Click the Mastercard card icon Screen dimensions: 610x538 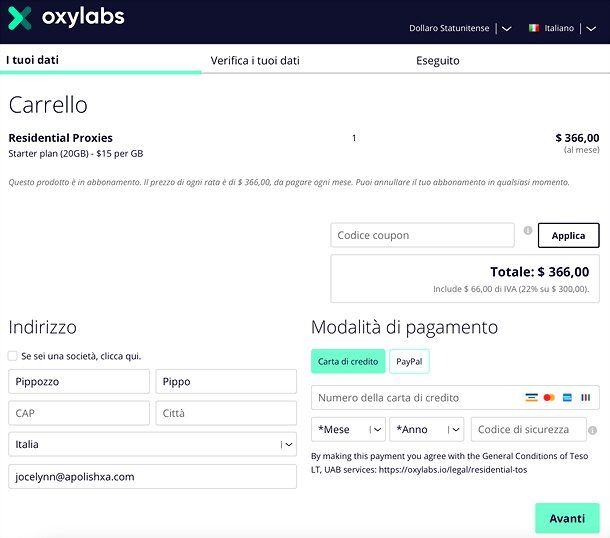549,397
